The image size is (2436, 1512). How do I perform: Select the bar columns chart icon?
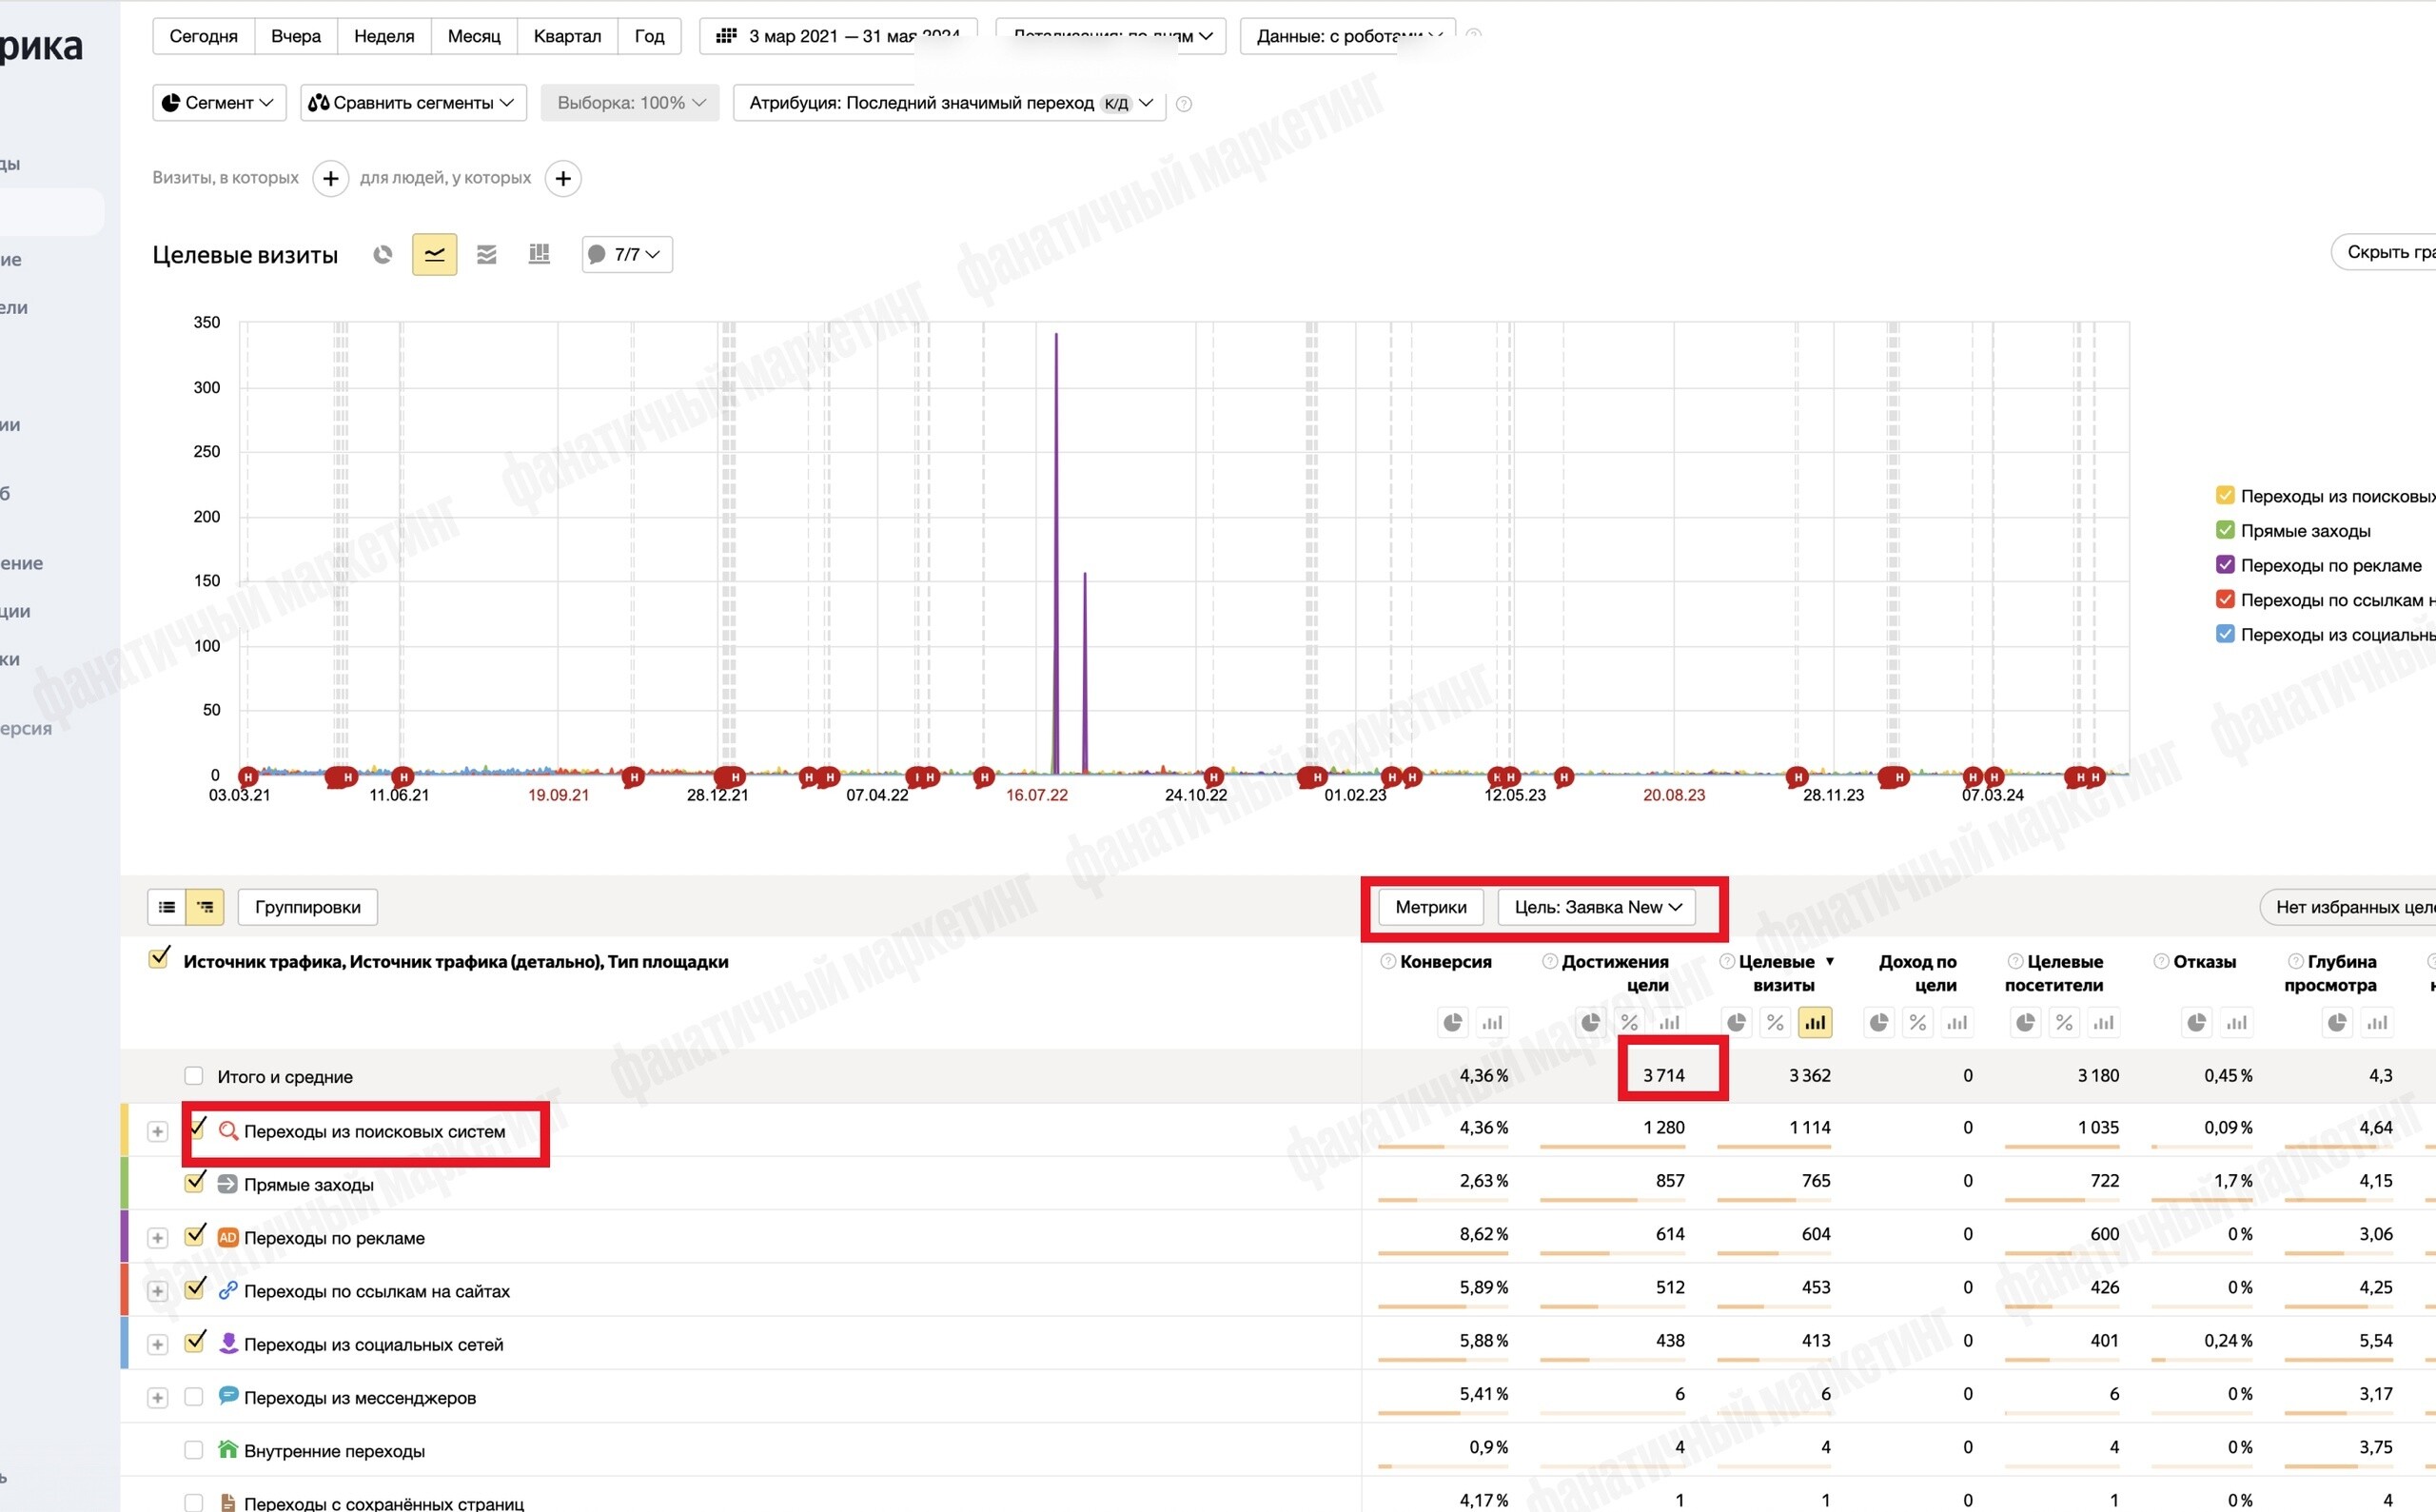coord(539,254)
